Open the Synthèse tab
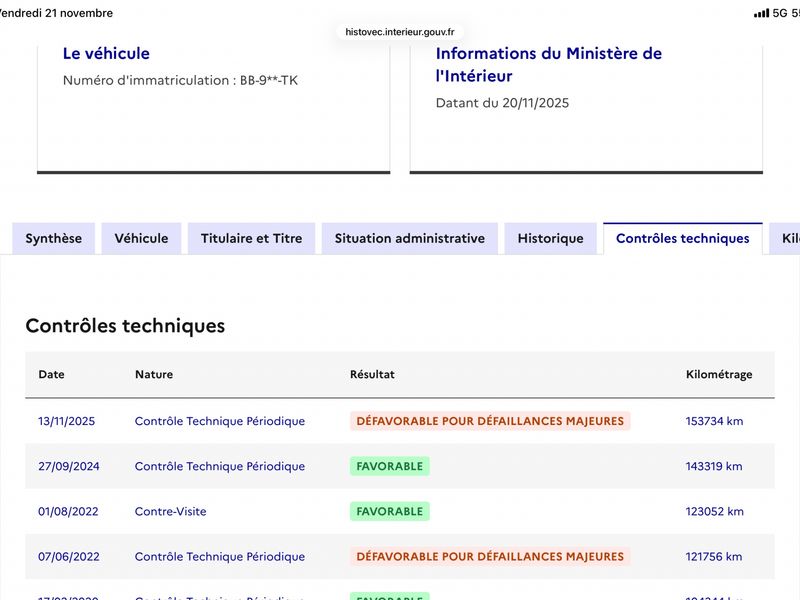 (54, 238)
